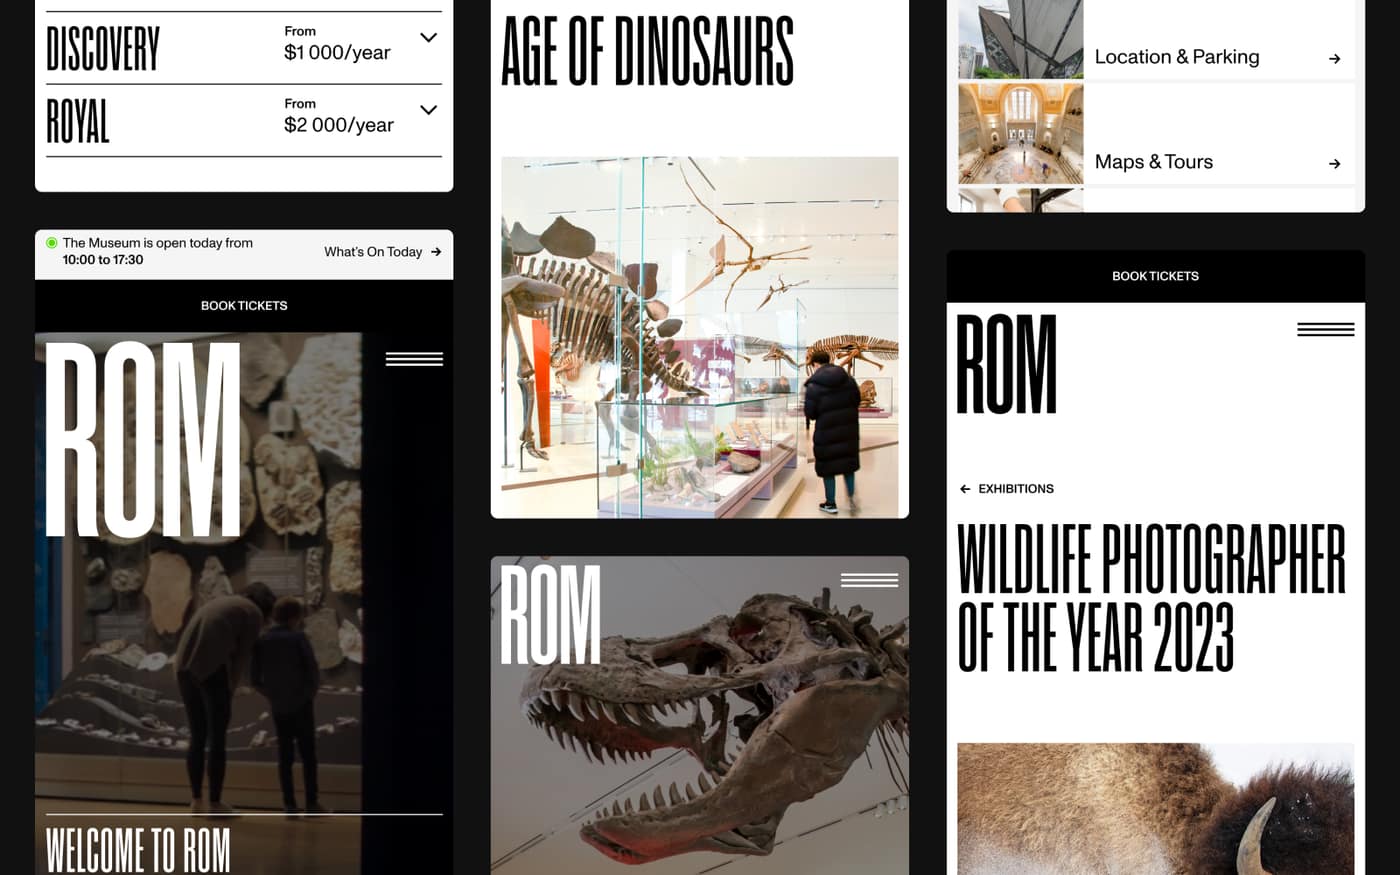
Task: Expand the Discovery membership chevron
Action: (x=428, y=38)
